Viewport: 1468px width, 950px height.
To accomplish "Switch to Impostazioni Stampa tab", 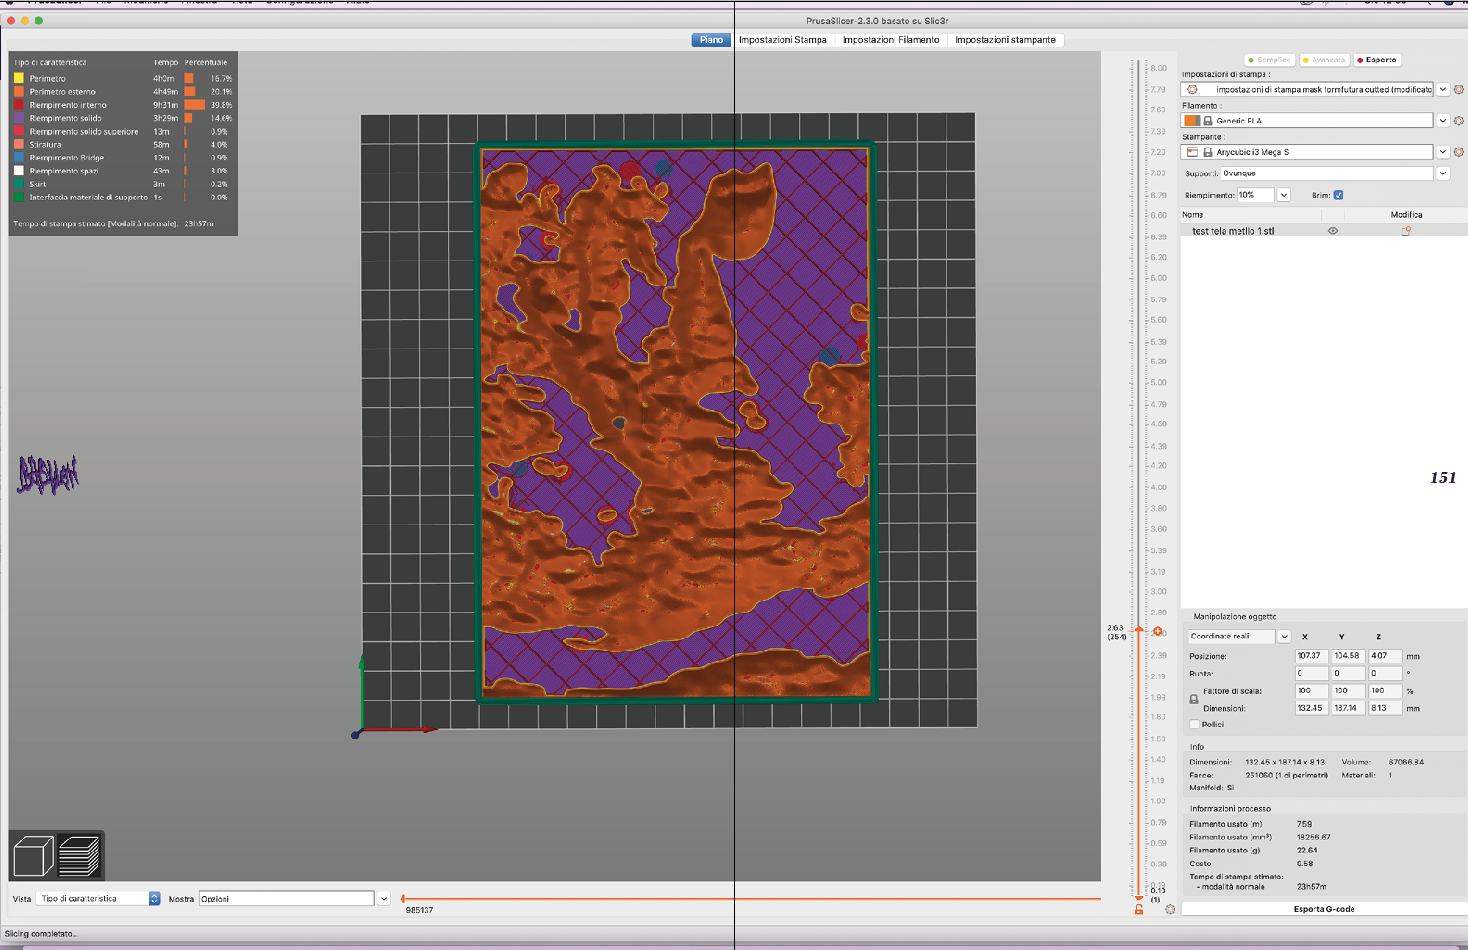I will [x=782, y=40].
